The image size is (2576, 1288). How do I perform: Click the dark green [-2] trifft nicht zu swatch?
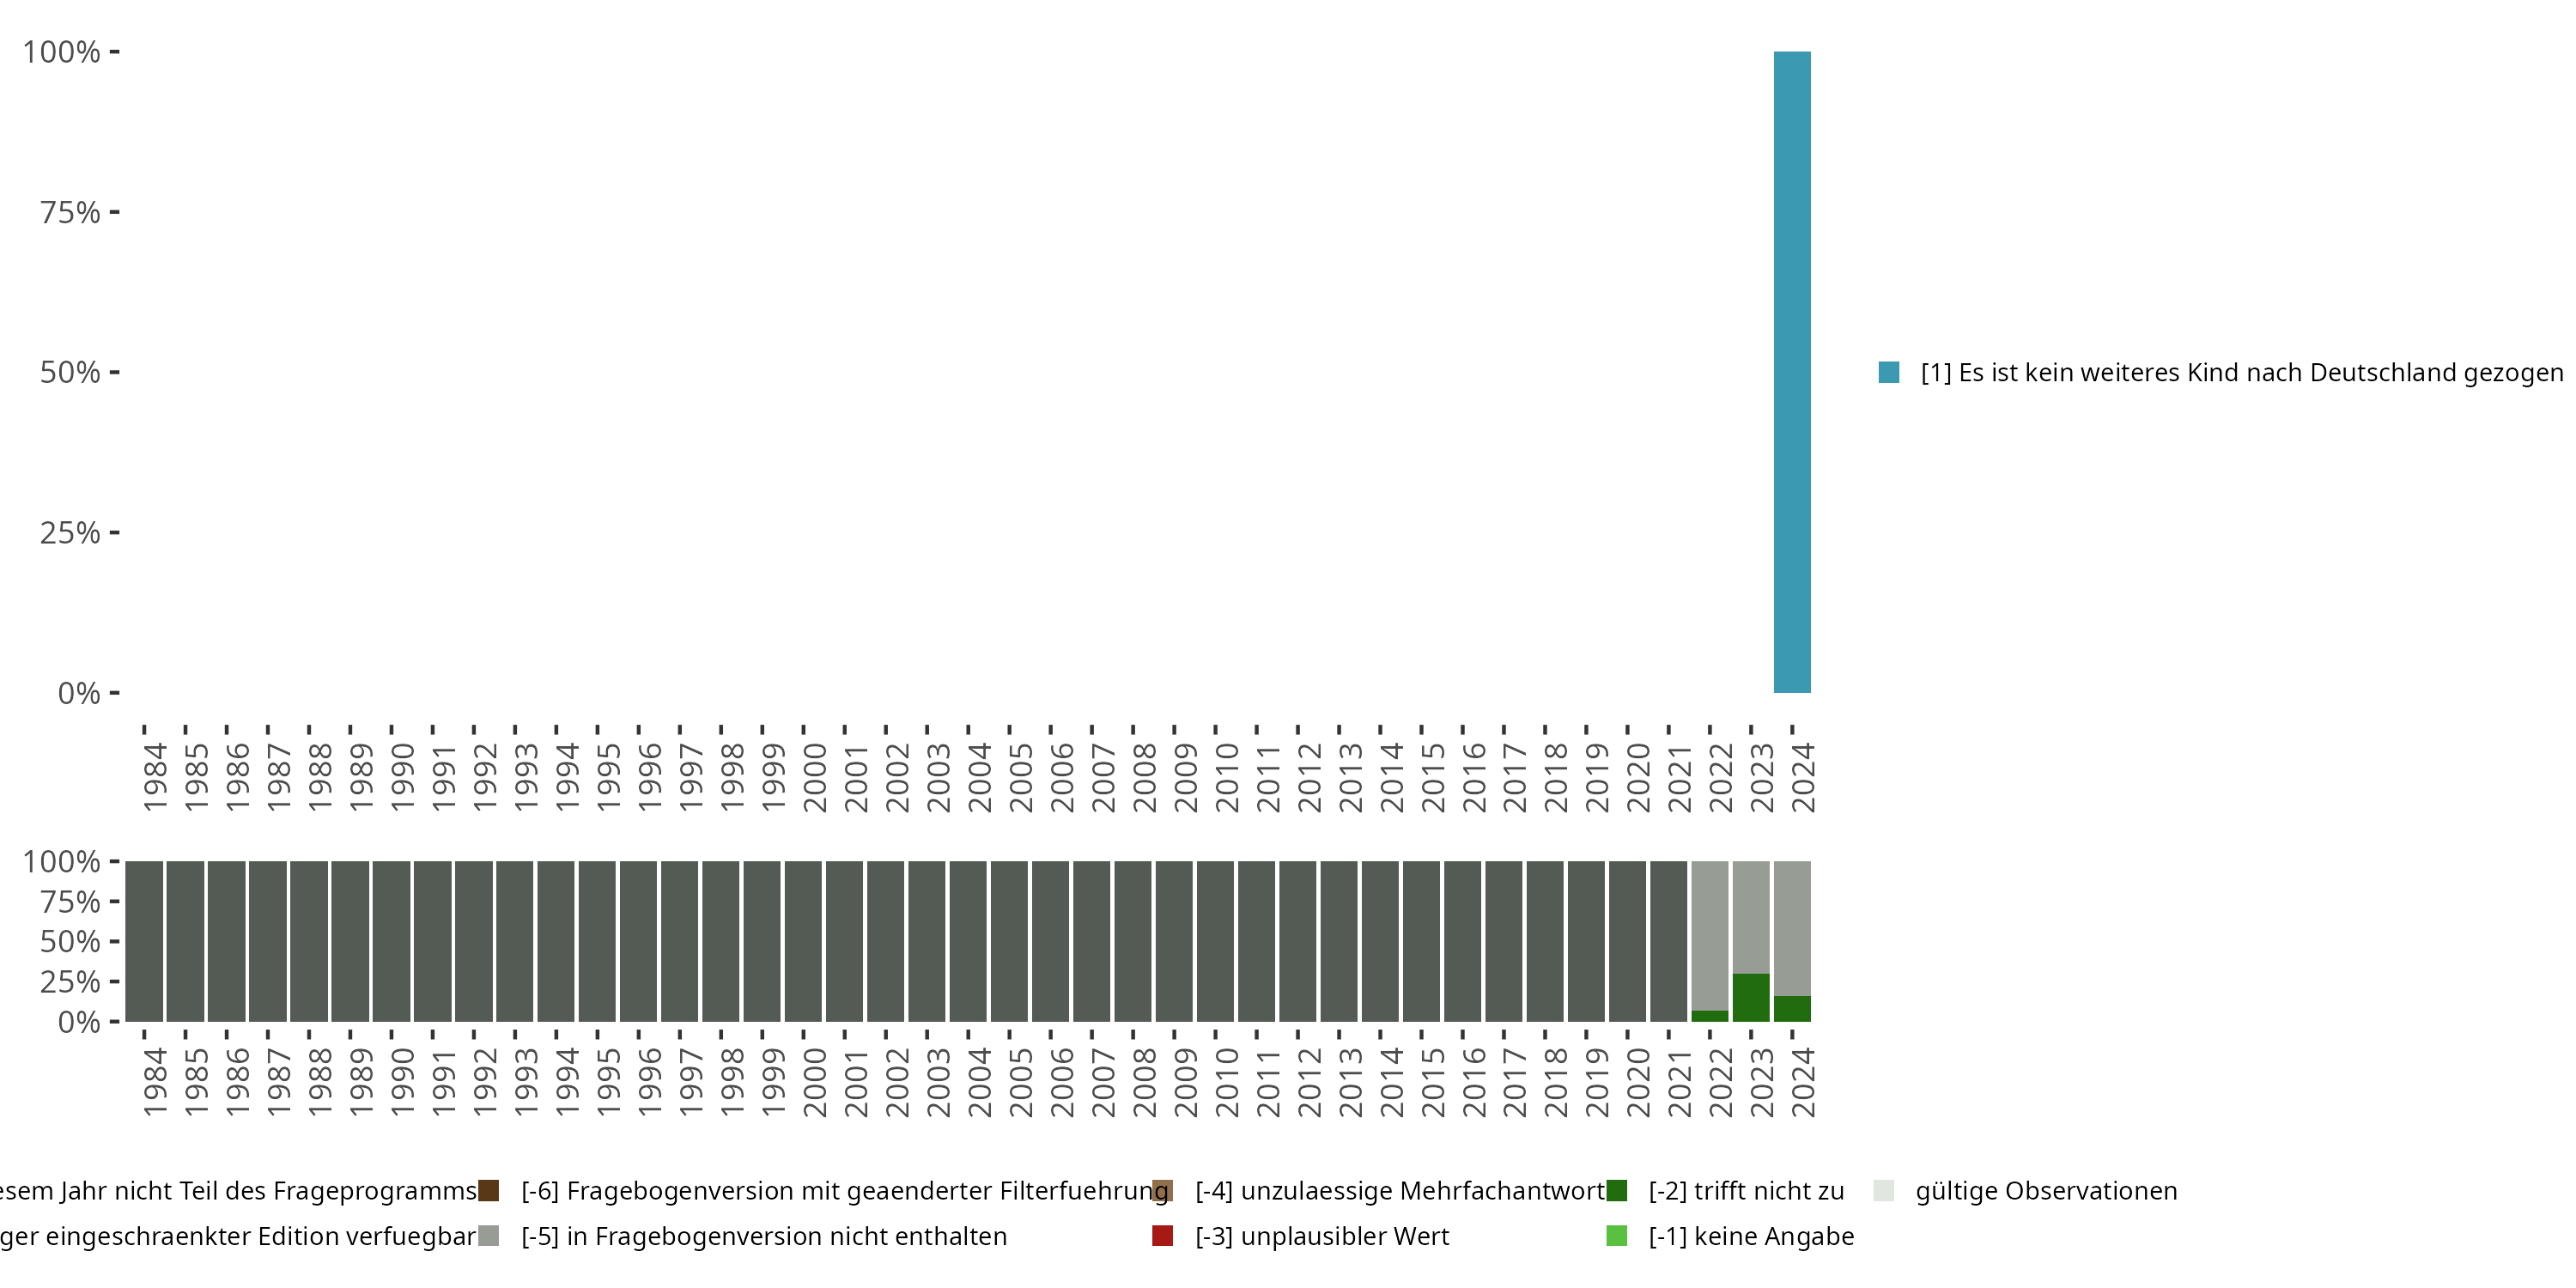pyautogui.click(x=1616, y=1190)
